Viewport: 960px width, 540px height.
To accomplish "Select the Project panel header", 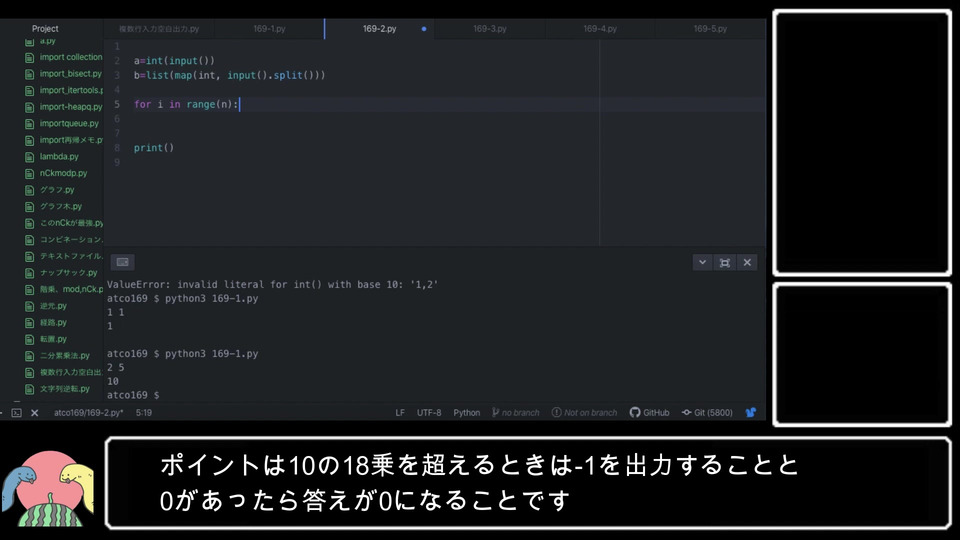I will point(45,29).
